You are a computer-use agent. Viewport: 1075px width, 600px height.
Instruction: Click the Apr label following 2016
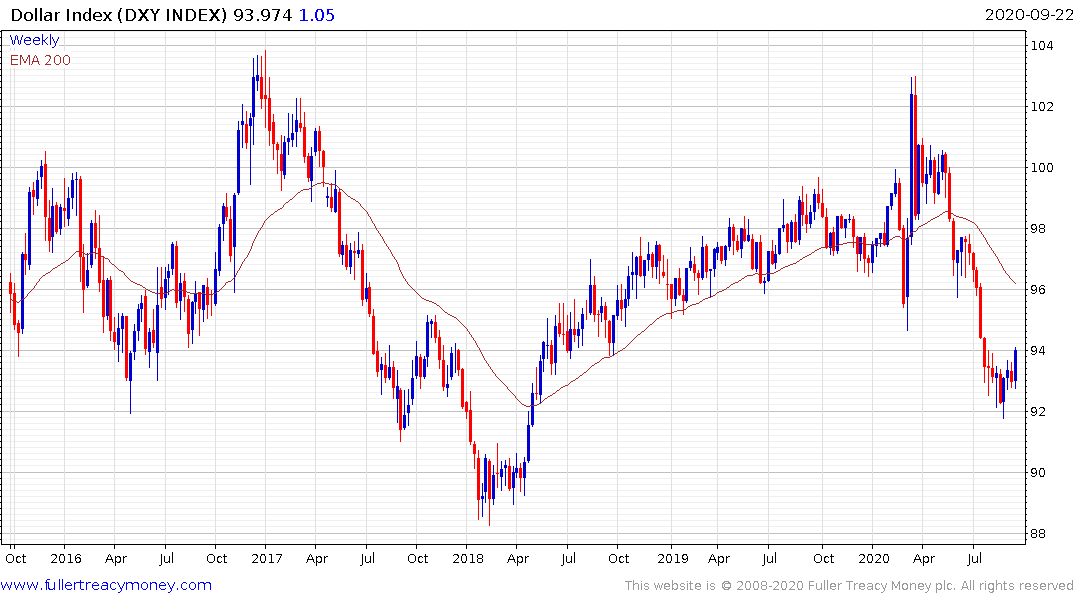pyautogui.click(x=116, y=558)
